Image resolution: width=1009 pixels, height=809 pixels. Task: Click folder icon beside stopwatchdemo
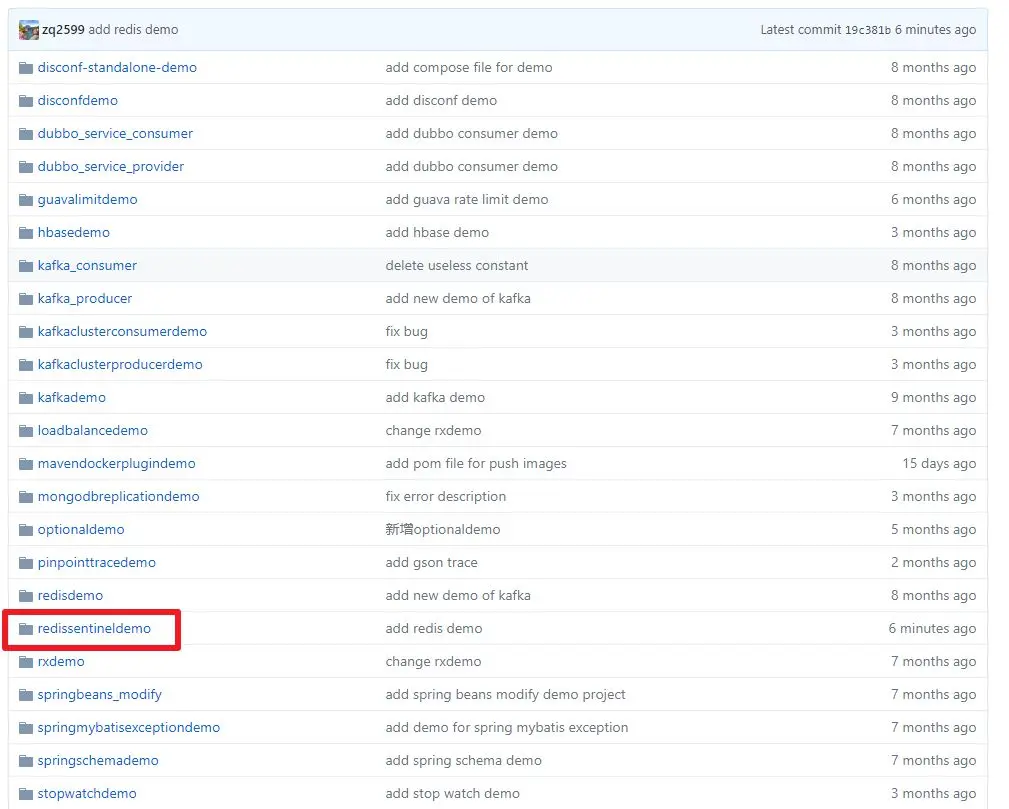[26, 794]
